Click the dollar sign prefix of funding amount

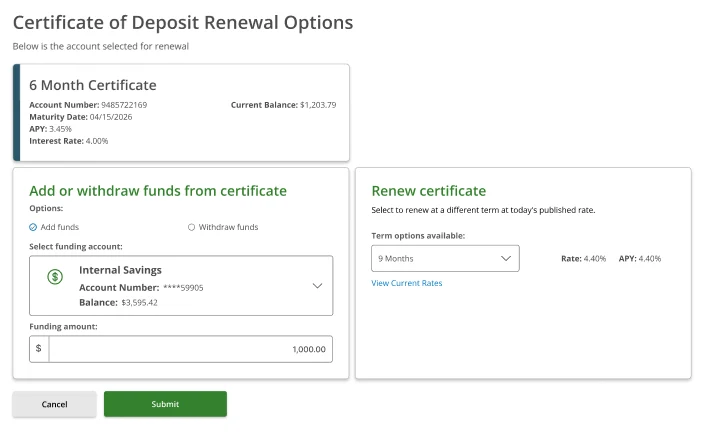tap(39, 348)
